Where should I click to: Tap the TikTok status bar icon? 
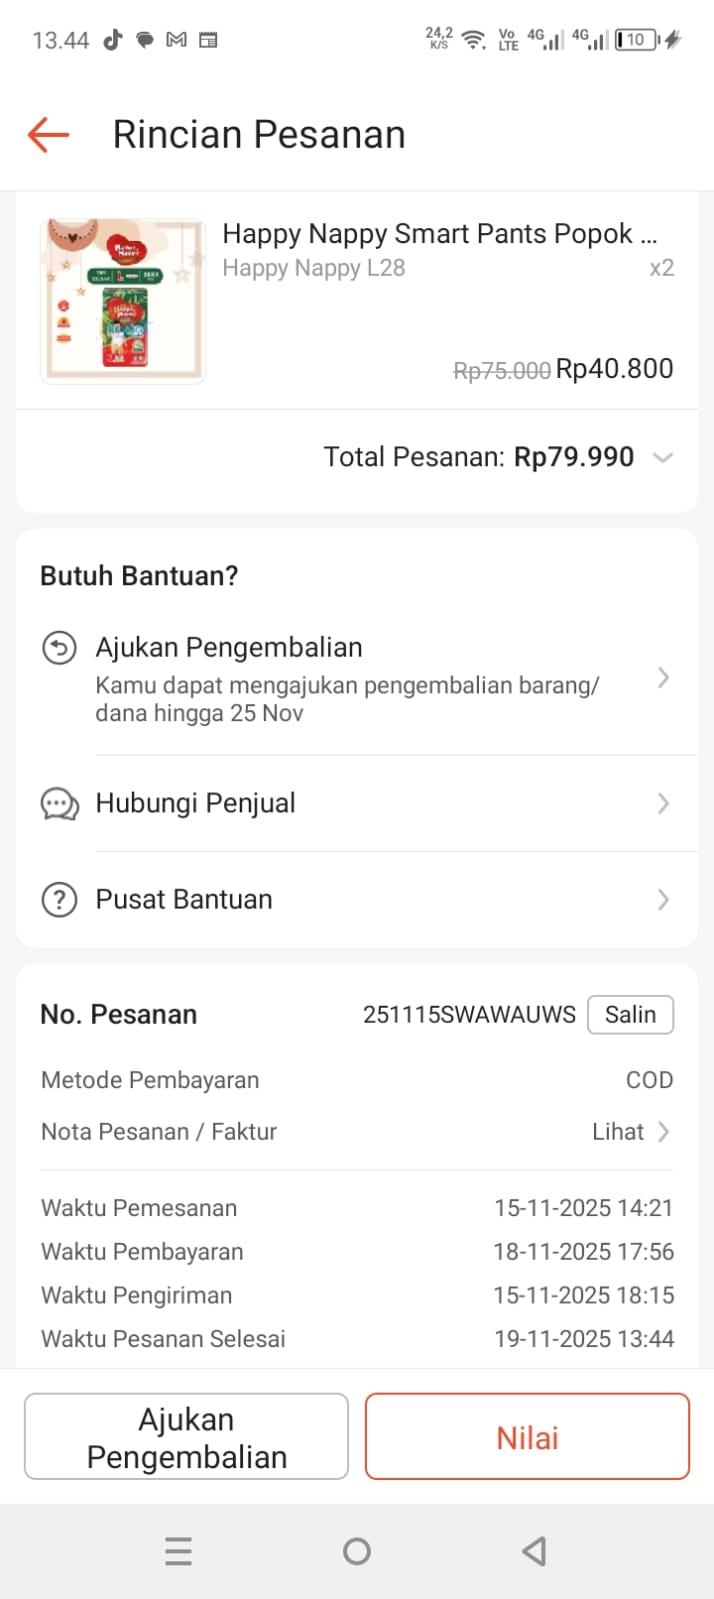[x=112, y=40]
